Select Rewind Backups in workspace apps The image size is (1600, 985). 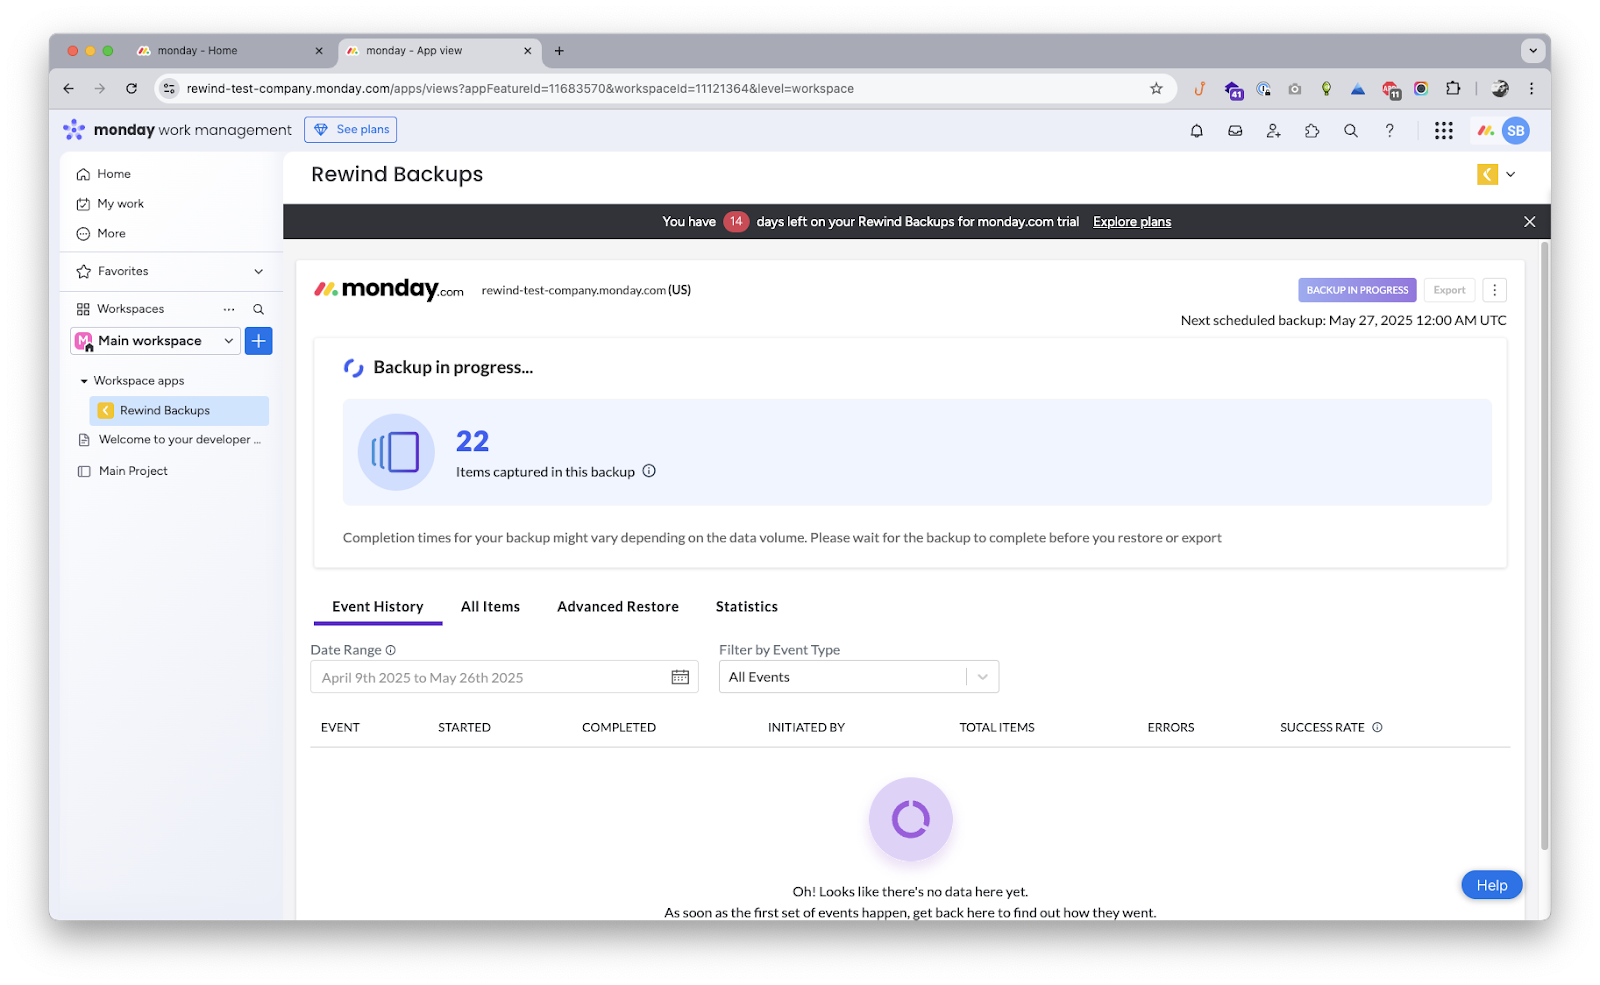click(x=179, y=411)
